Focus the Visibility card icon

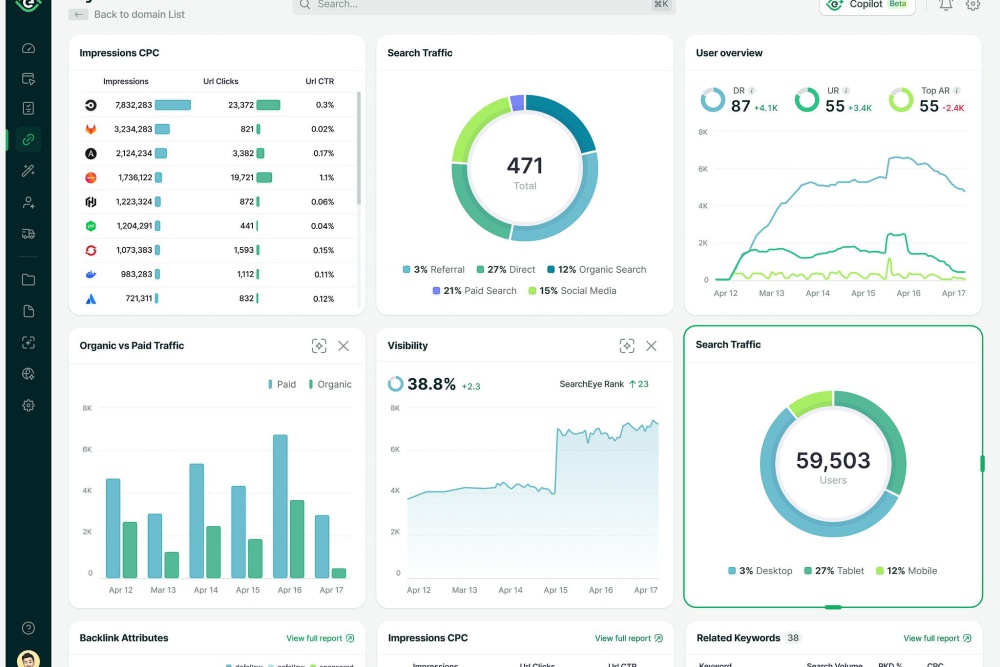coord(627,346)
